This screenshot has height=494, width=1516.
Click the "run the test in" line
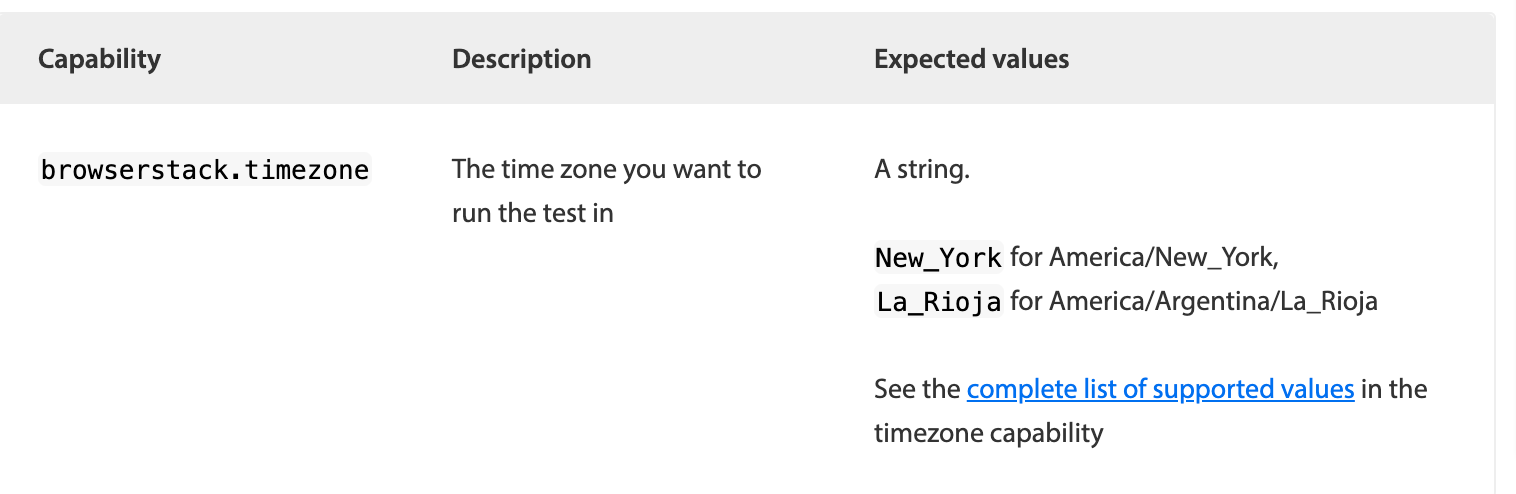click(532, 213)
